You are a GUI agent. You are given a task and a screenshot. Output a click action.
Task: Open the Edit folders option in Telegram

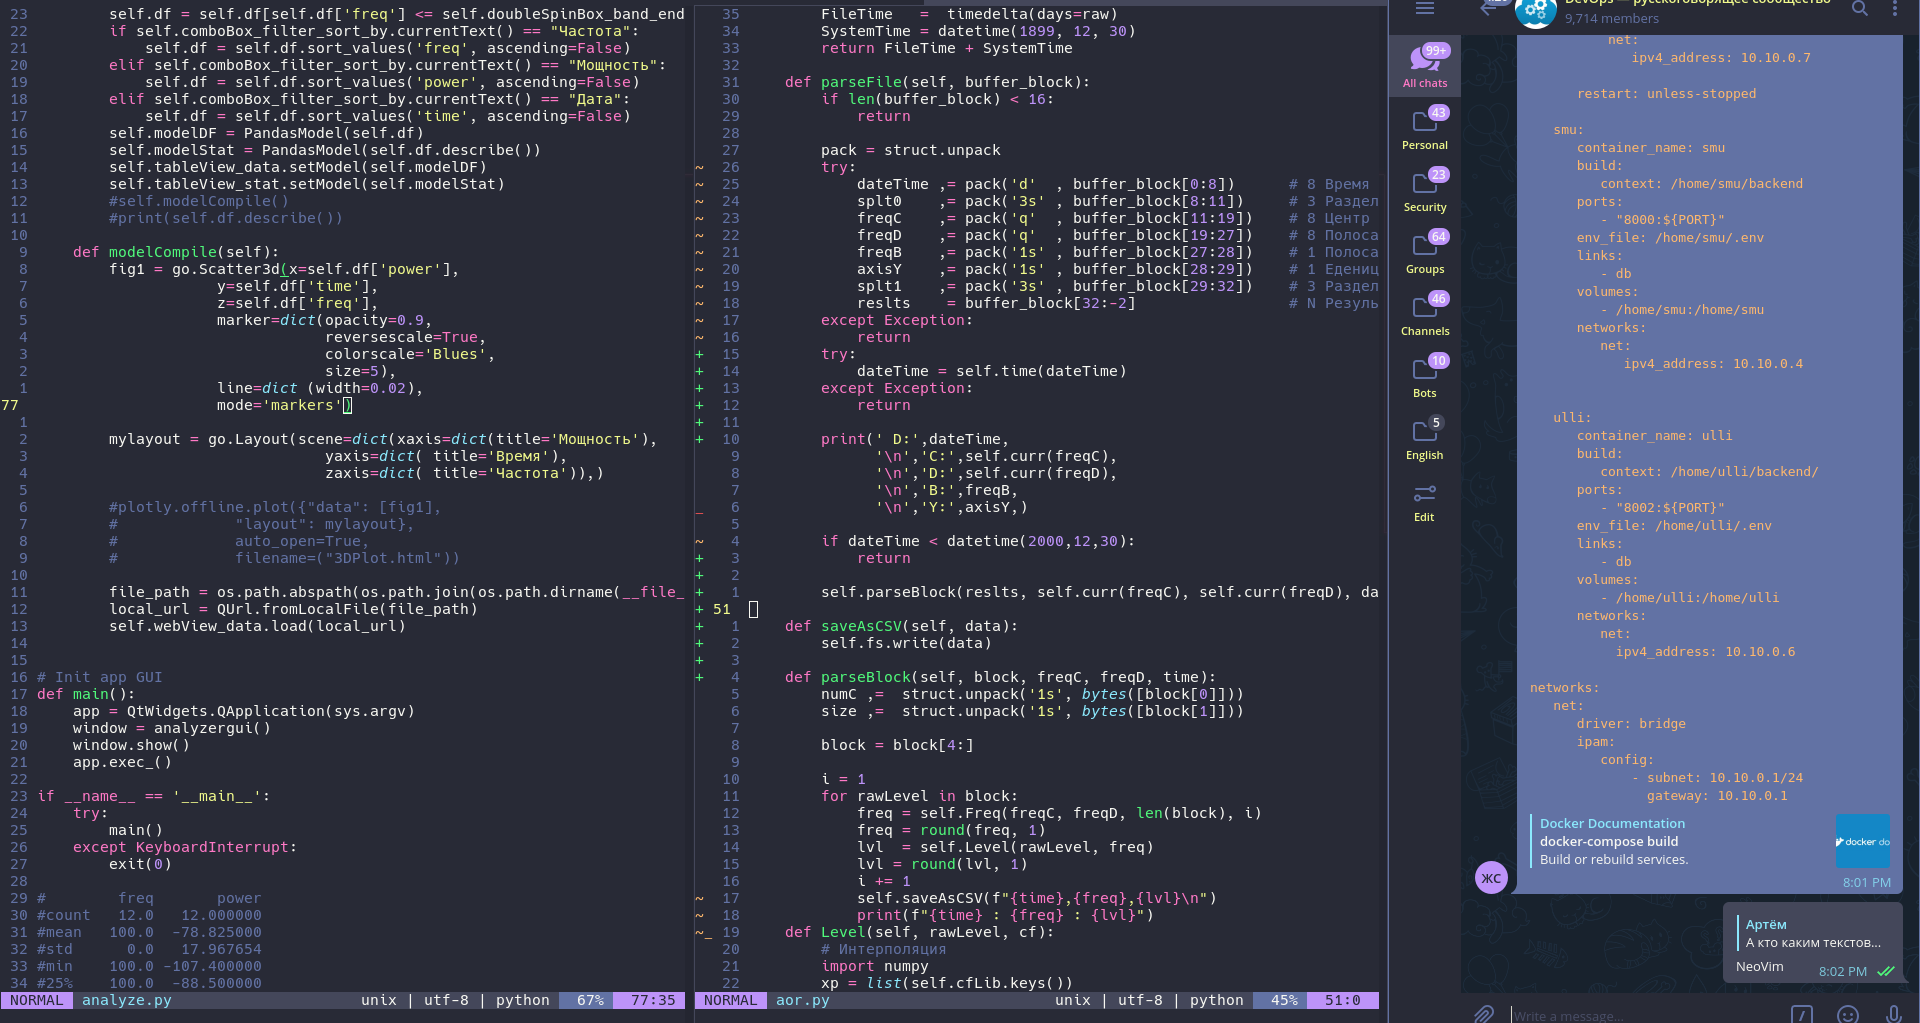tap(1425, 503)
